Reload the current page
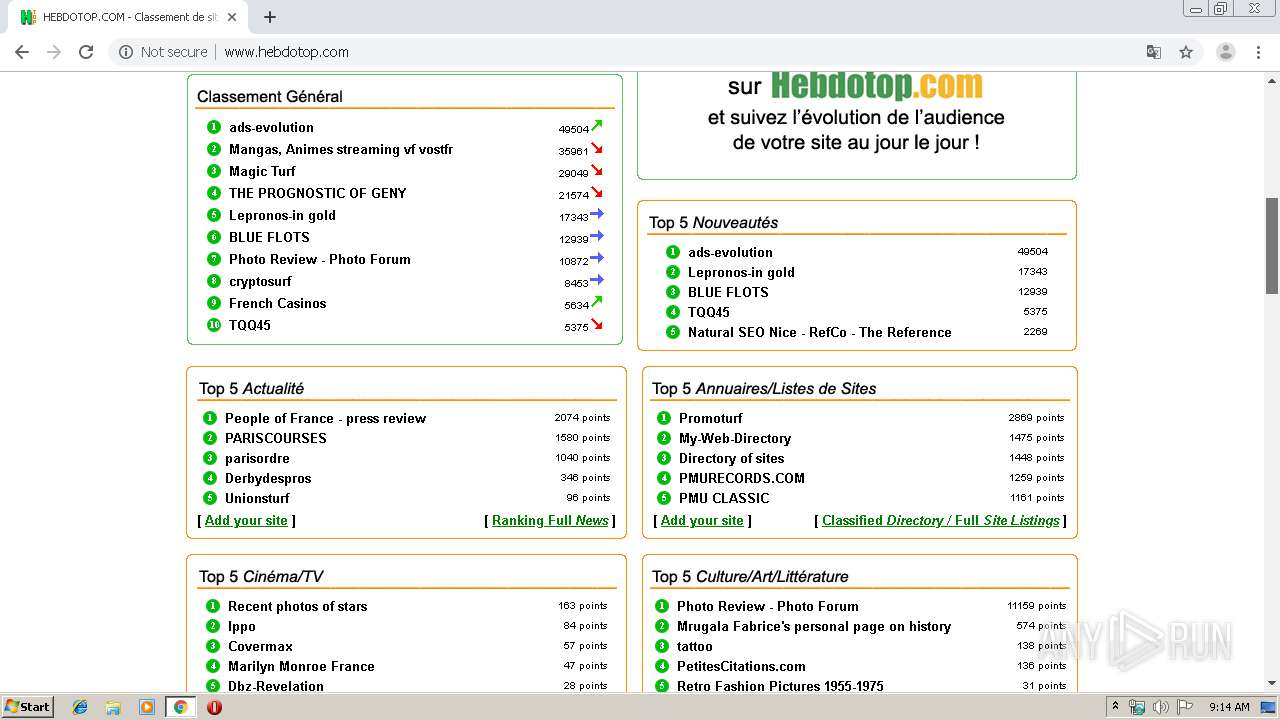This screenshot has height=720, width=1280. pyautogui.click(x=86, y=52)
